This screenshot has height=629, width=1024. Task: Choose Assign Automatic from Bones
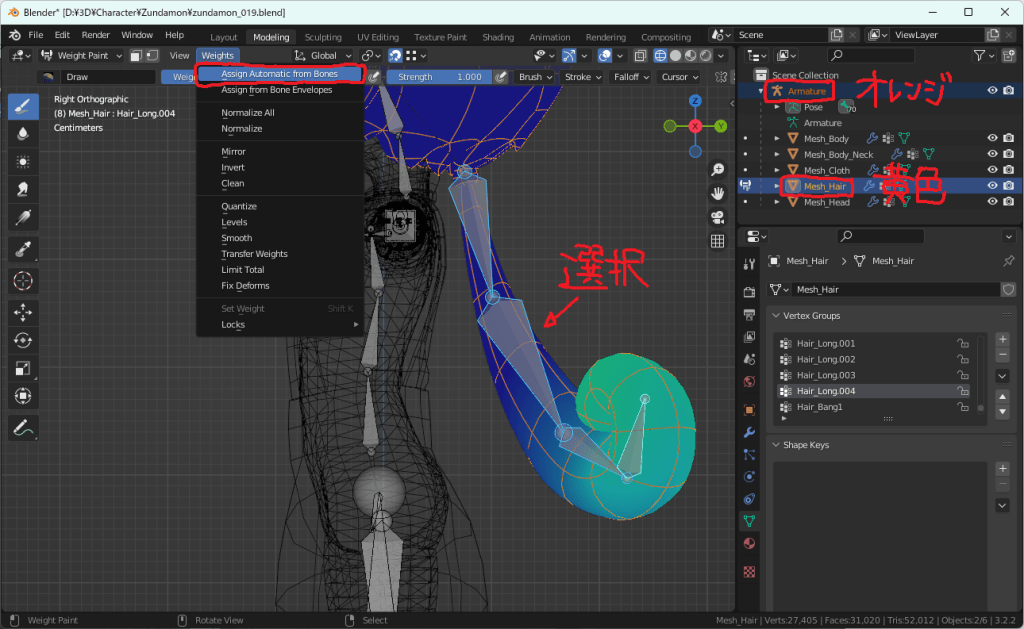279,74
